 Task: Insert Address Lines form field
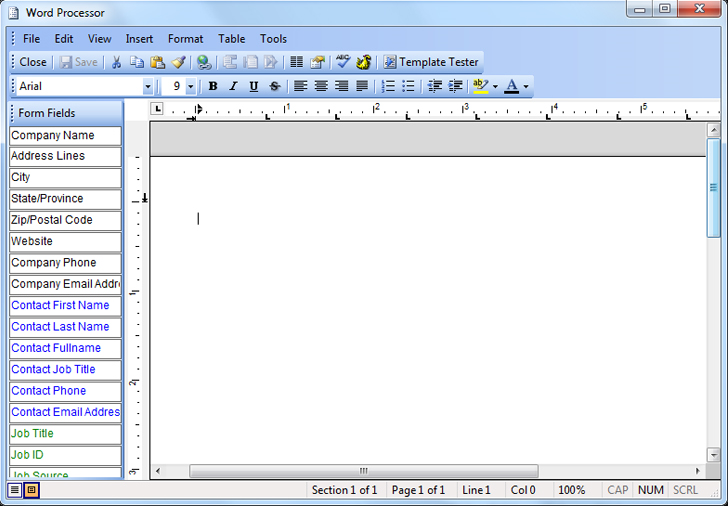click(x=65, y=156)
